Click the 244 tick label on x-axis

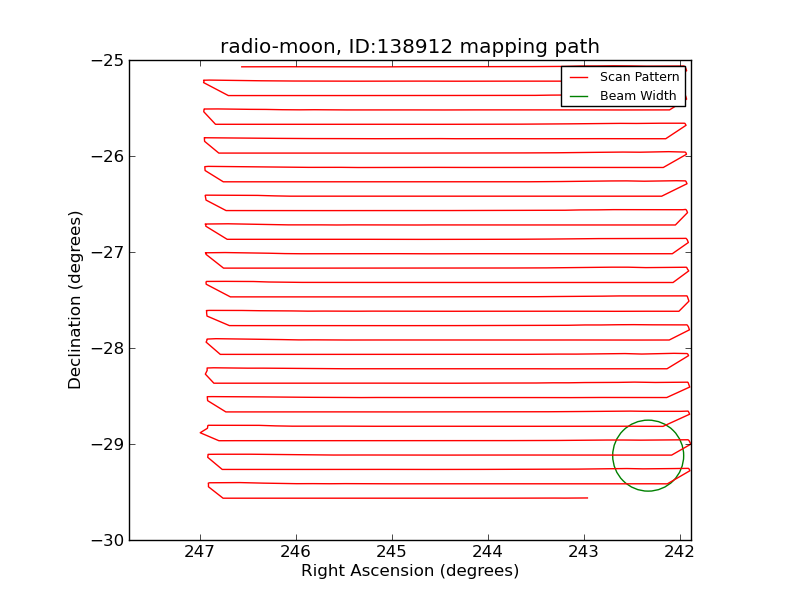tap(488, 553)
